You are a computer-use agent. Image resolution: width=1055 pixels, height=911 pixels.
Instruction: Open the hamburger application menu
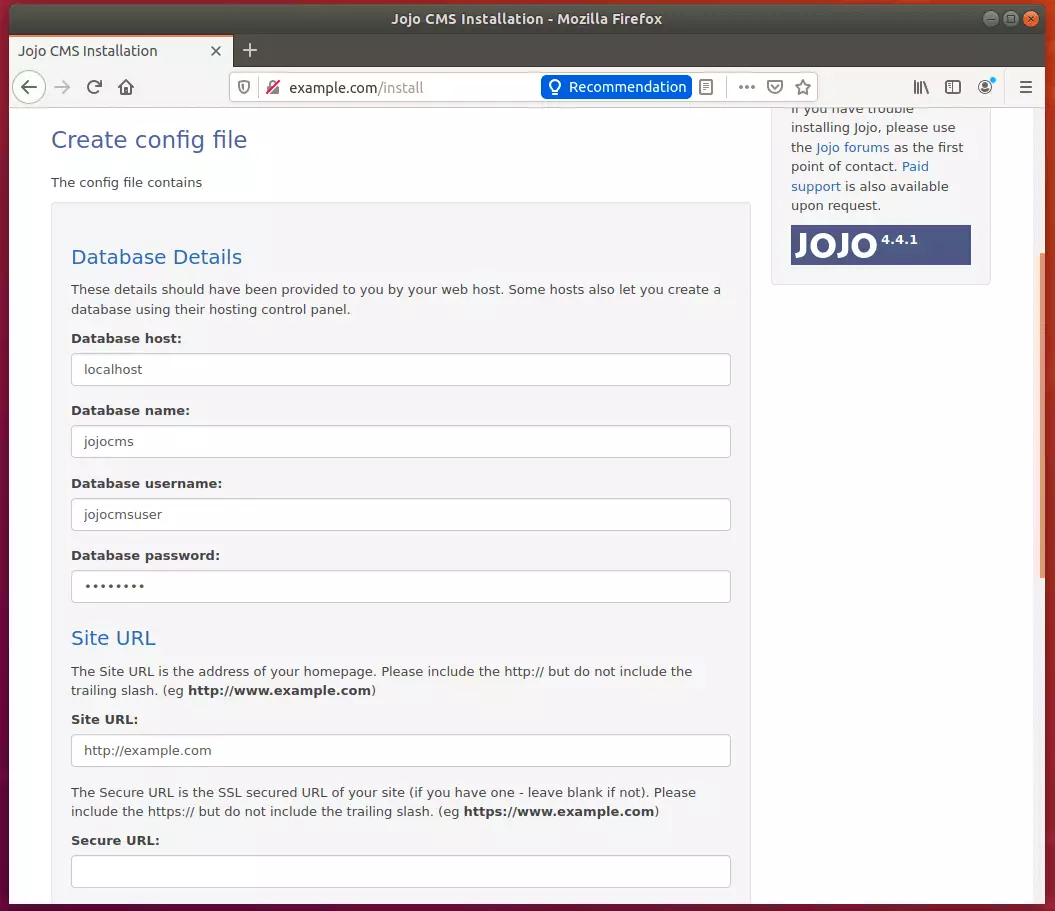[1025, 87]
